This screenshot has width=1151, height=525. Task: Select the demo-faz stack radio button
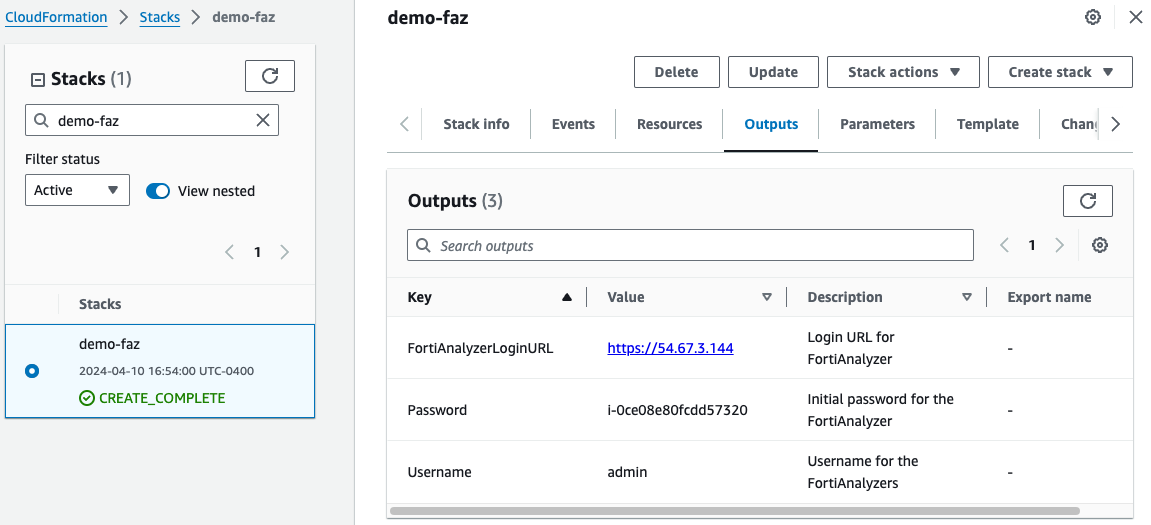tap(32, 371)
